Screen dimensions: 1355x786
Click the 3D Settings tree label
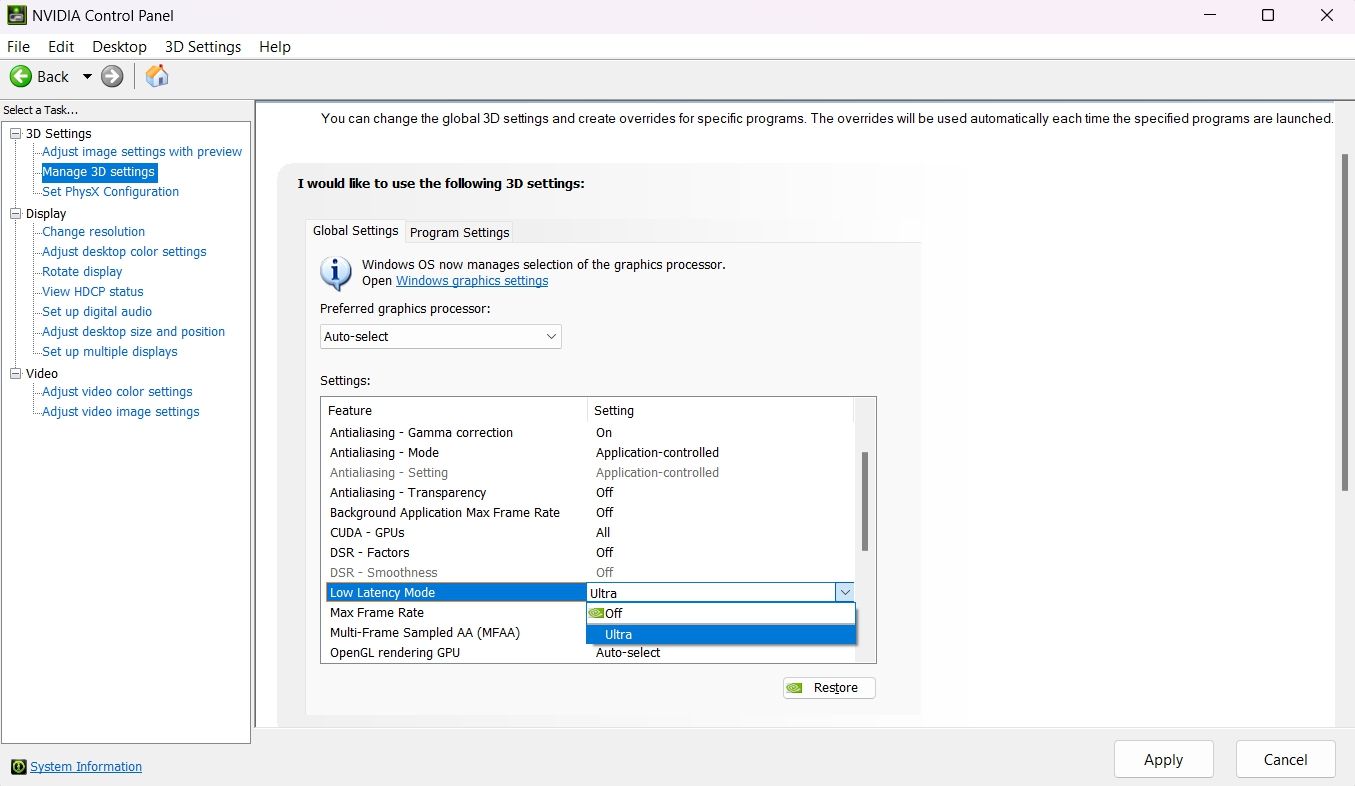click(58, 134)
